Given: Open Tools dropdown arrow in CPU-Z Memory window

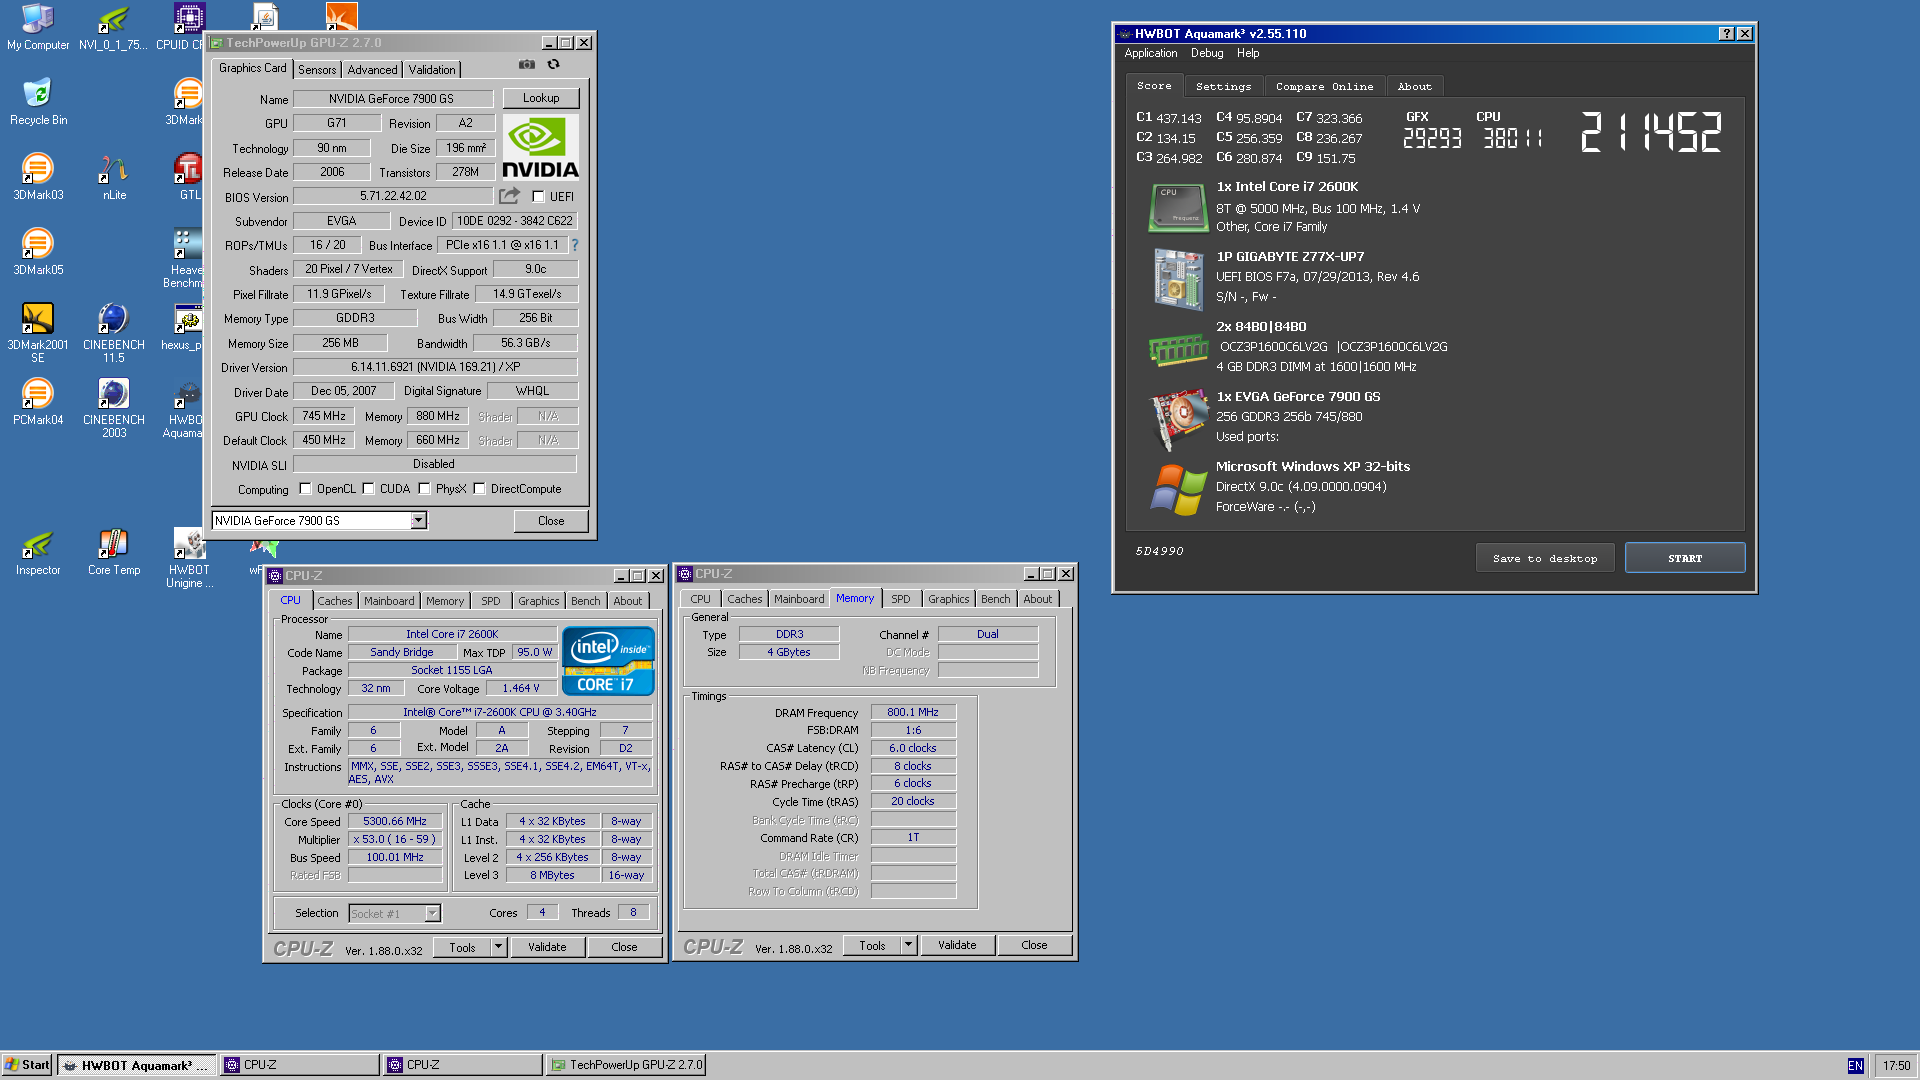Looking at the screenshot, I should pyautogui.click(x=908, y=944).
